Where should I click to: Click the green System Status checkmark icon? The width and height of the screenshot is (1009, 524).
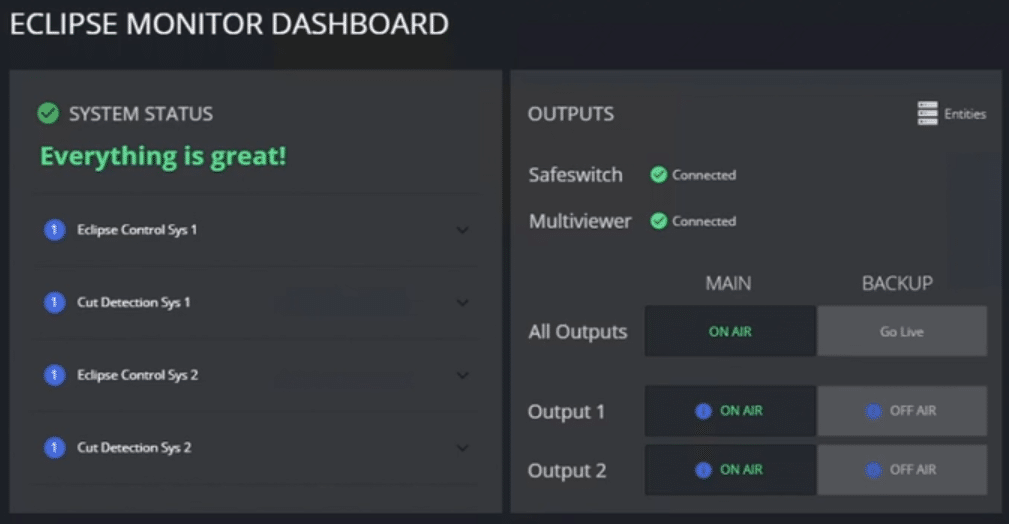[x=48, y=113]
